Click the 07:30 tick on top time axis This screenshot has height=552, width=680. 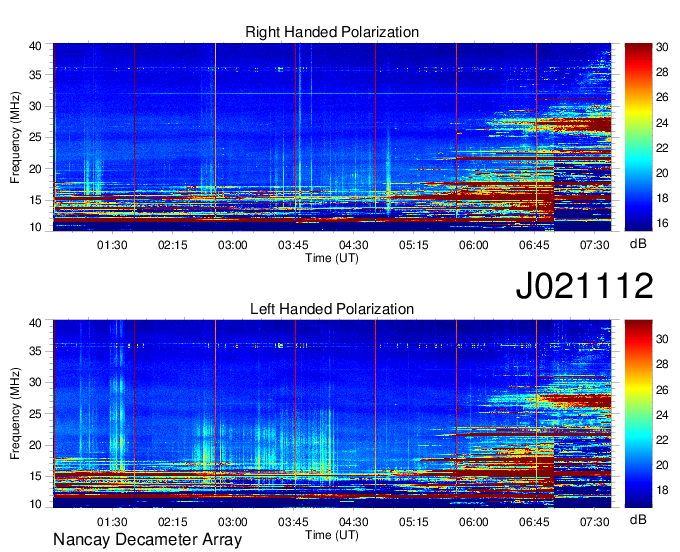click(x=595, y=245)
